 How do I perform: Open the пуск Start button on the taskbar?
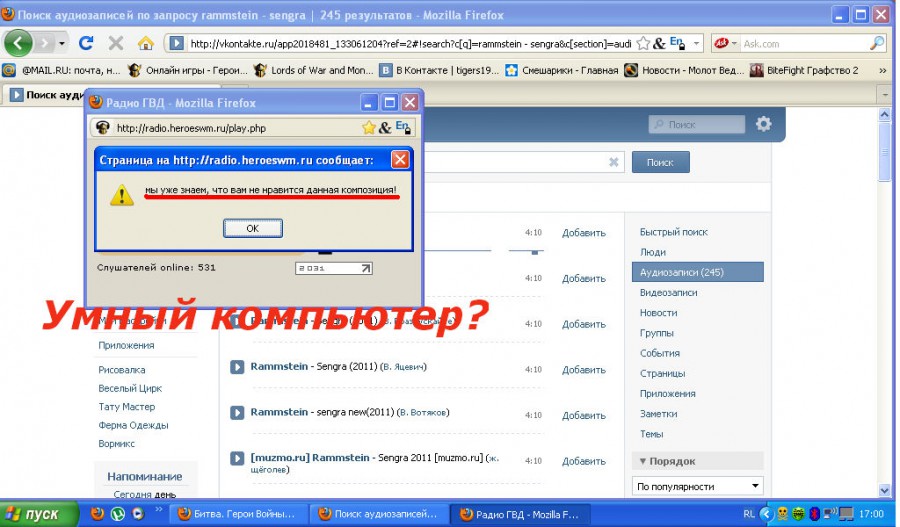click(x=39, y=514)
